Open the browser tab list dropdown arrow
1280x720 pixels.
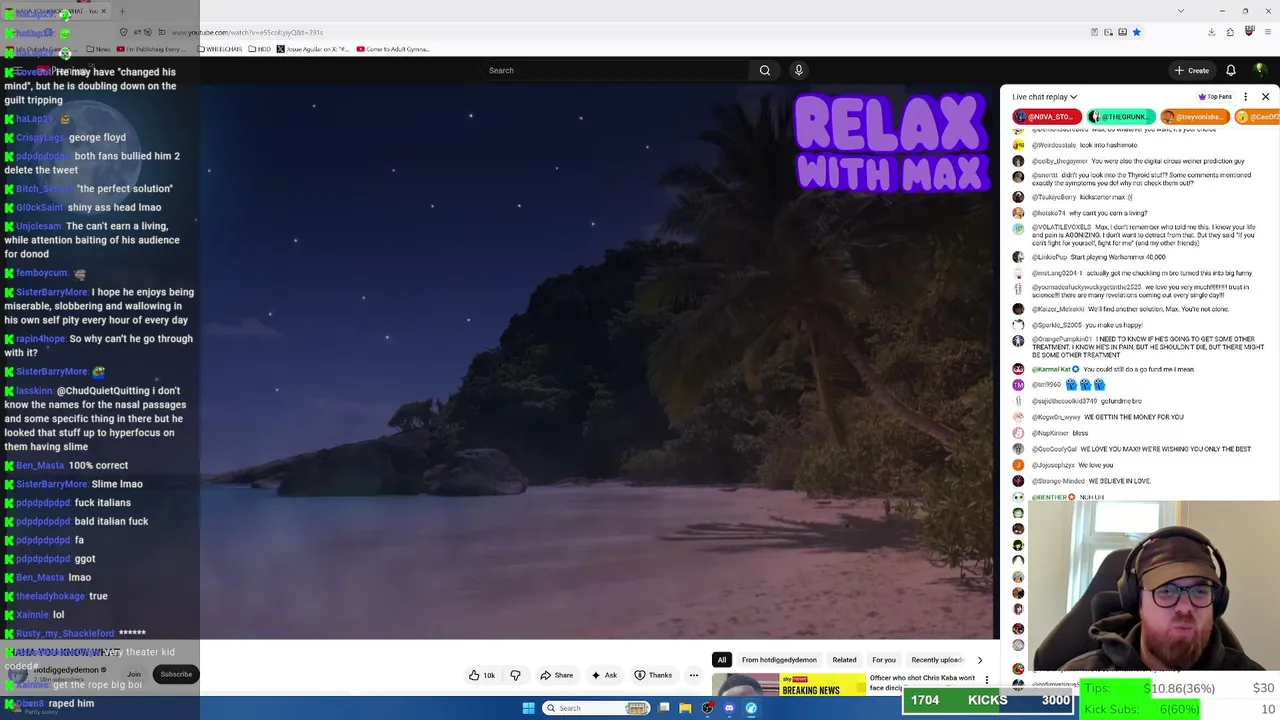1180,11
